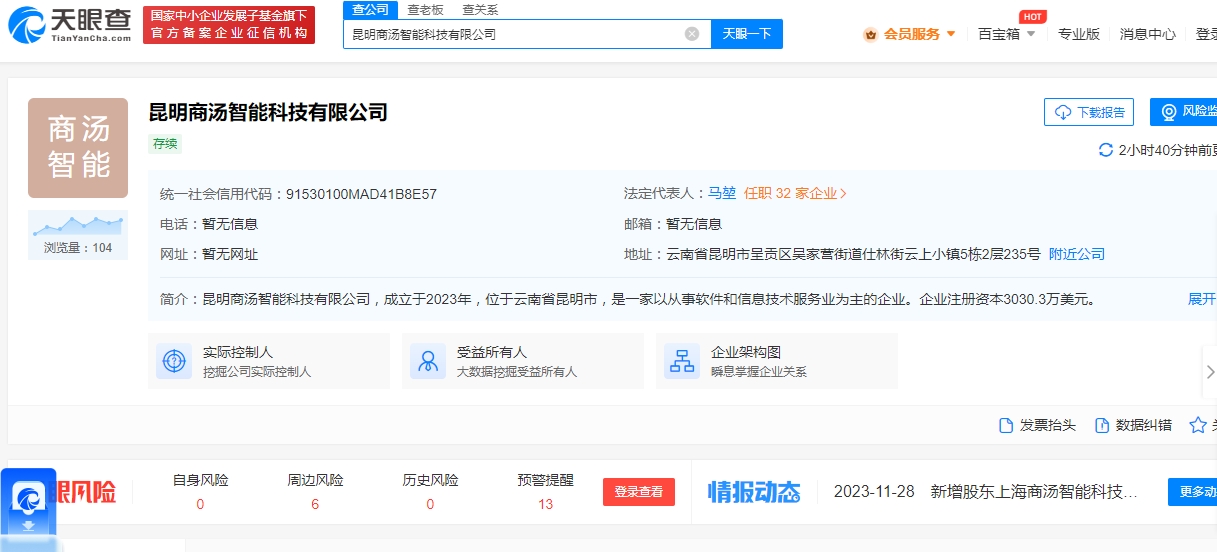Click the 天眼风险 heading
1217x552 pixels.
[x=84, y=492]
